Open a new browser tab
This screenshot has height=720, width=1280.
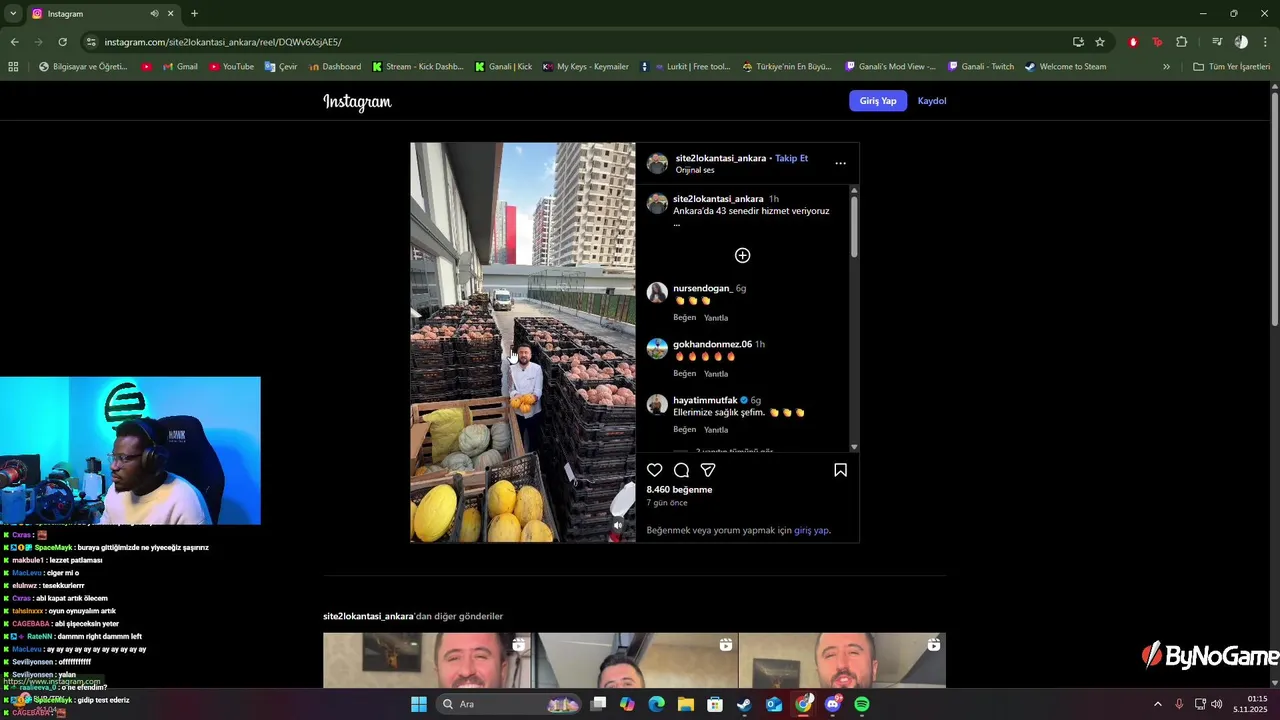(x=194, y=14)
